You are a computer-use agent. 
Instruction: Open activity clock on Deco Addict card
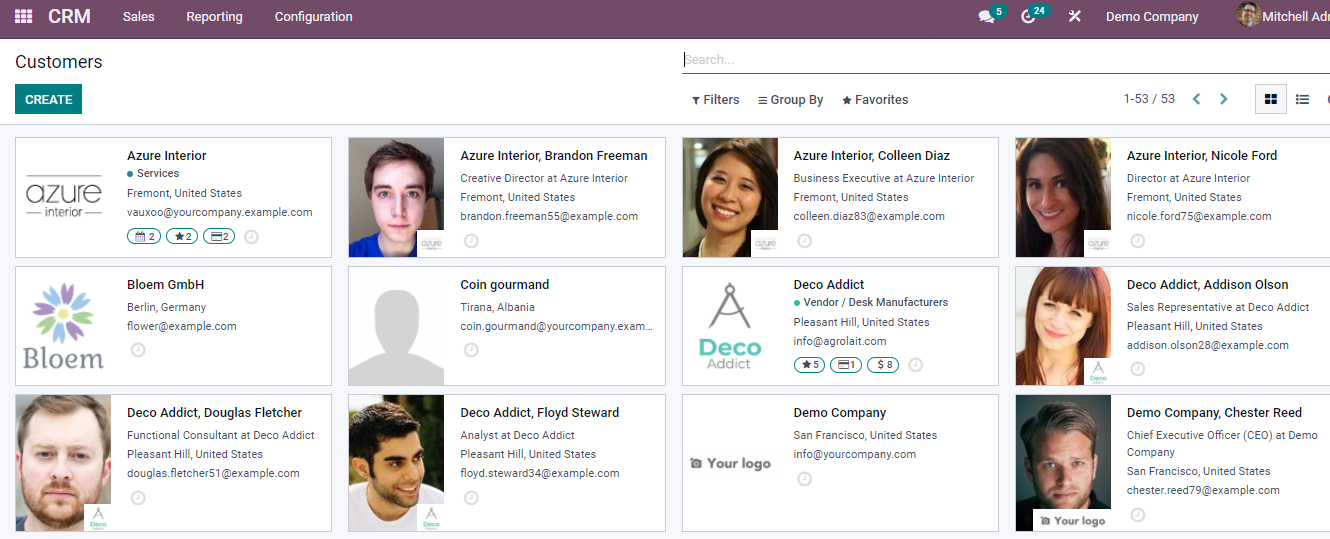coord(915,365)
